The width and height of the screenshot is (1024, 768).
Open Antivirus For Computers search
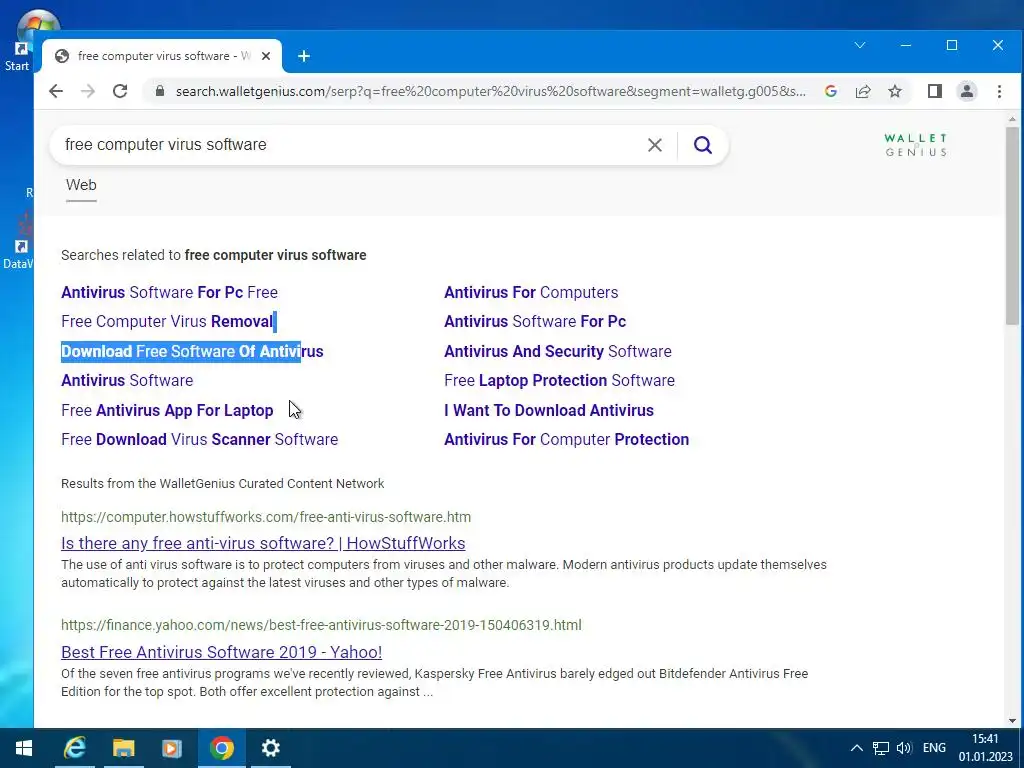click(531, 293)
